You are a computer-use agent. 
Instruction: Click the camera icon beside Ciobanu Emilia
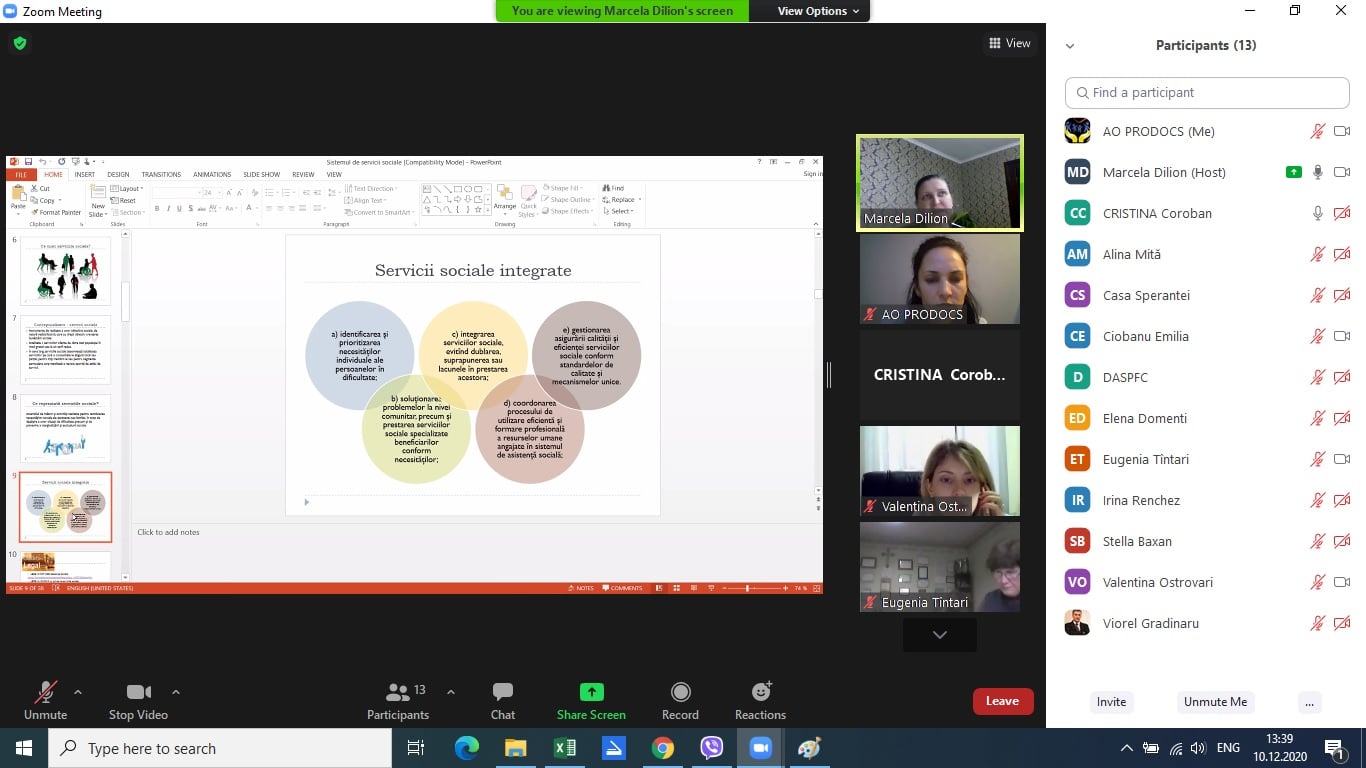pos(1342,336)
